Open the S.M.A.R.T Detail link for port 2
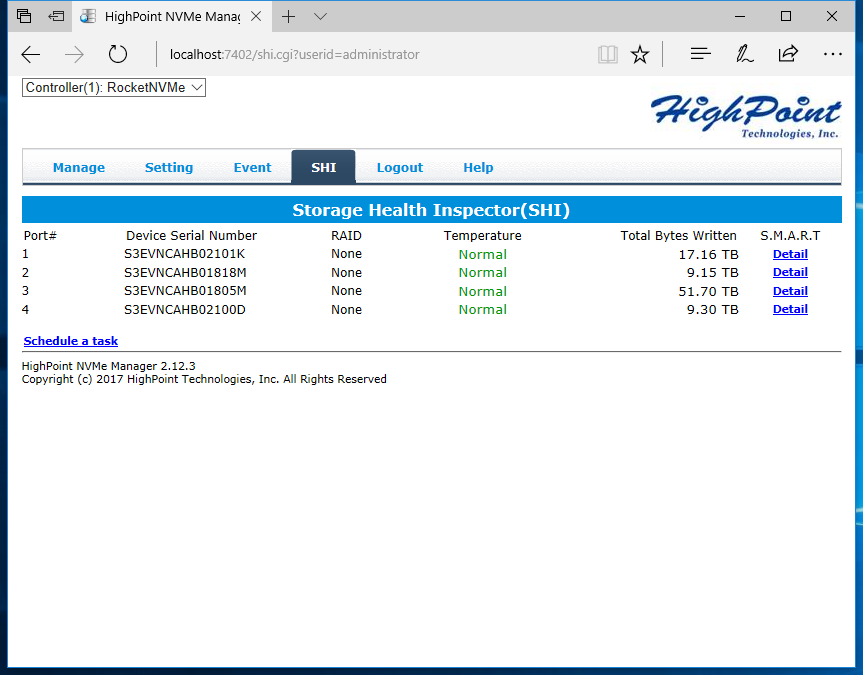The height and width of the screenshot is (675, 863). tap(790, 272)
